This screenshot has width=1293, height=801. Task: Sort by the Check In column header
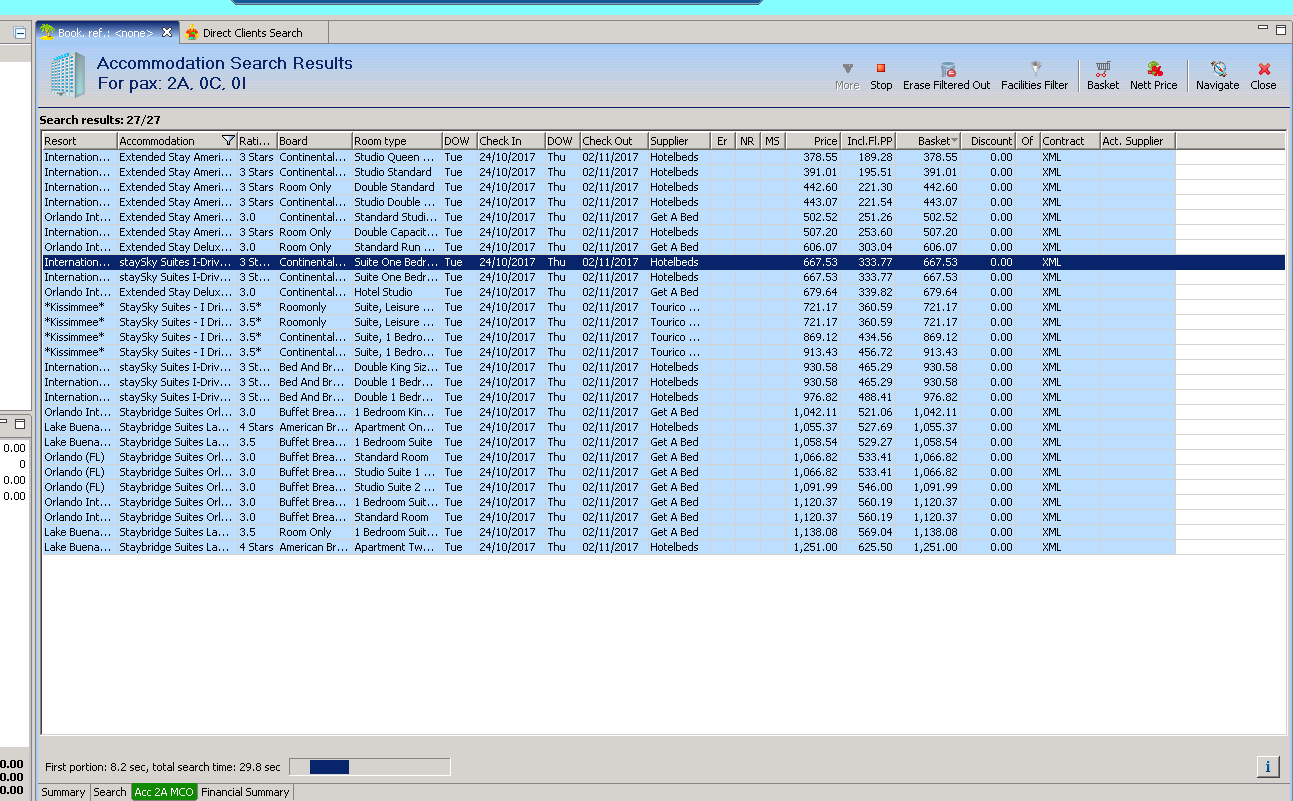pyautogui.click(x=511, y=141)
